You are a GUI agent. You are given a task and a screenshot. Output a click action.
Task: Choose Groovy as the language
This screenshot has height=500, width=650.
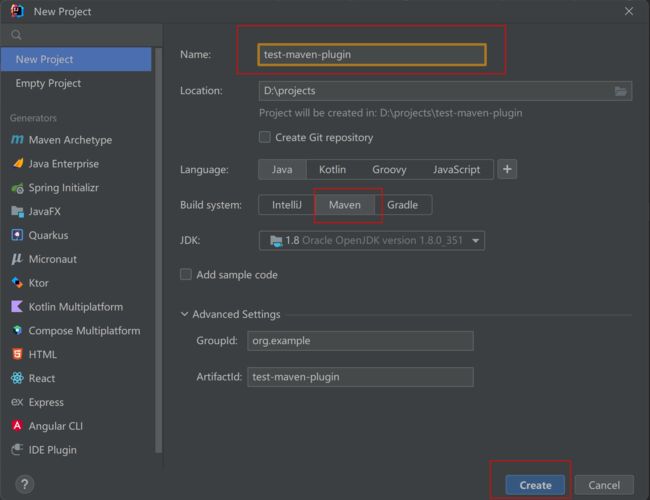pyautogui.click(x=389, y=169)
